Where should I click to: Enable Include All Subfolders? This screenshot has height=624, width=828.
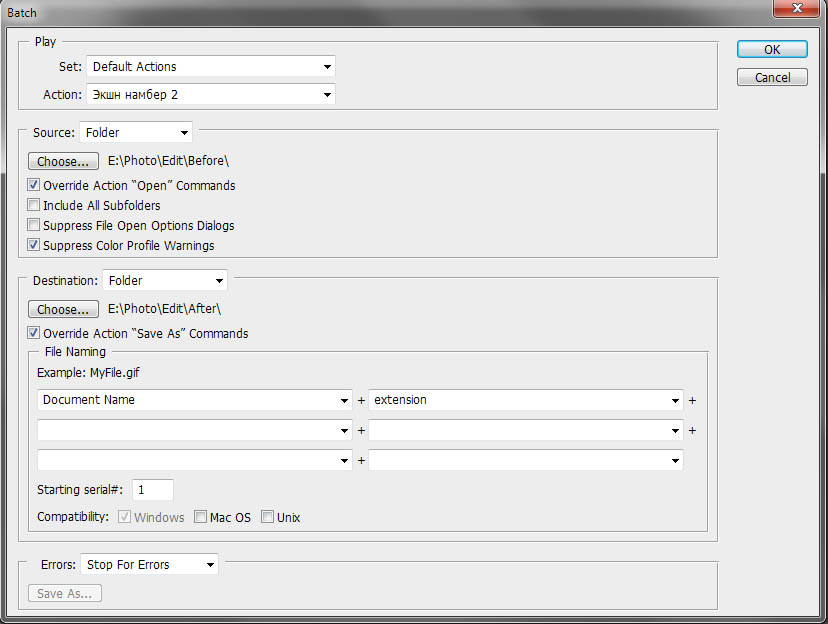[34, 206]
